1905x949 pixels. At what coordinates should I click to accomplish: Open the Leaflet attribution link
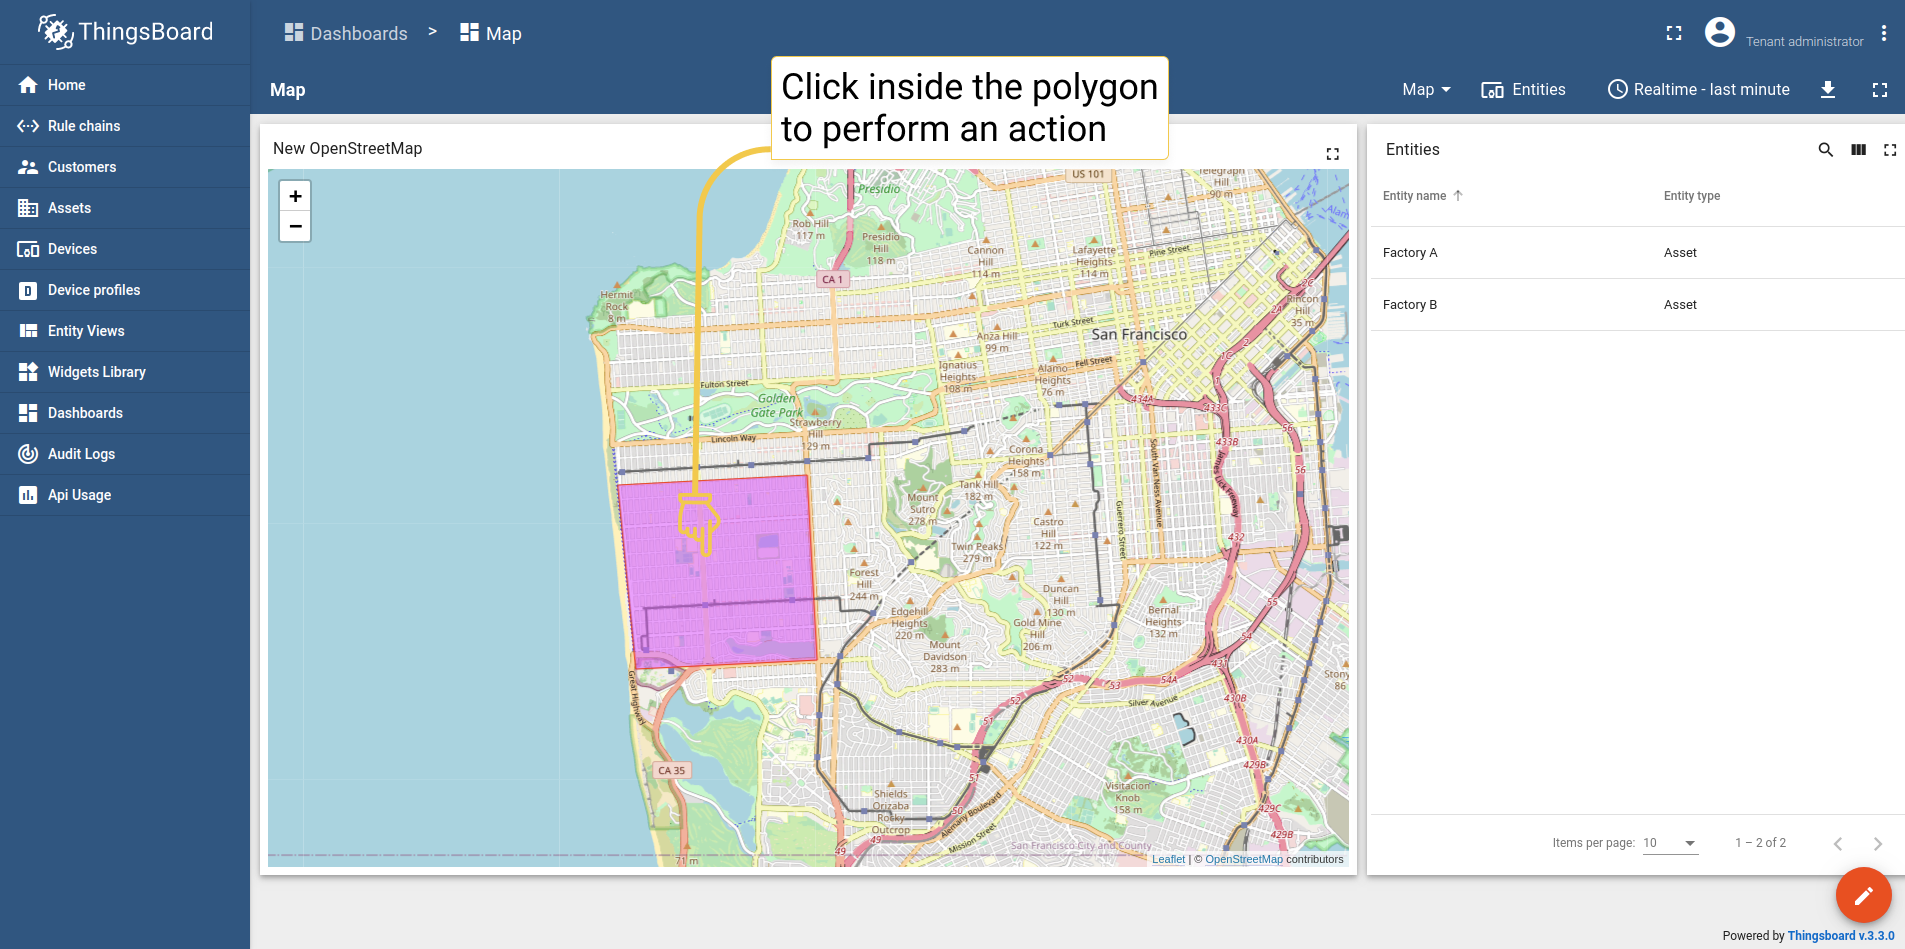click(1168, 859)
